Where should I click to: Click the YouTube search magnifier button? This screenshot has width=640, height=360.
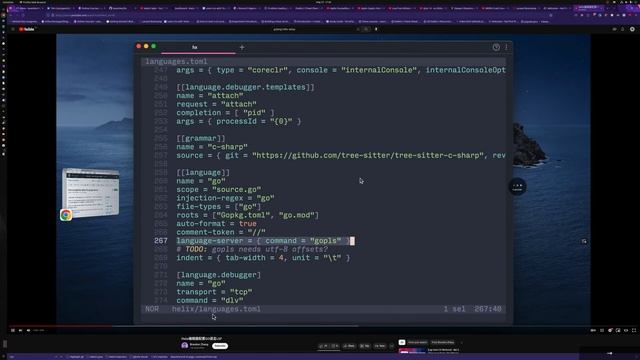coord(366,29)
